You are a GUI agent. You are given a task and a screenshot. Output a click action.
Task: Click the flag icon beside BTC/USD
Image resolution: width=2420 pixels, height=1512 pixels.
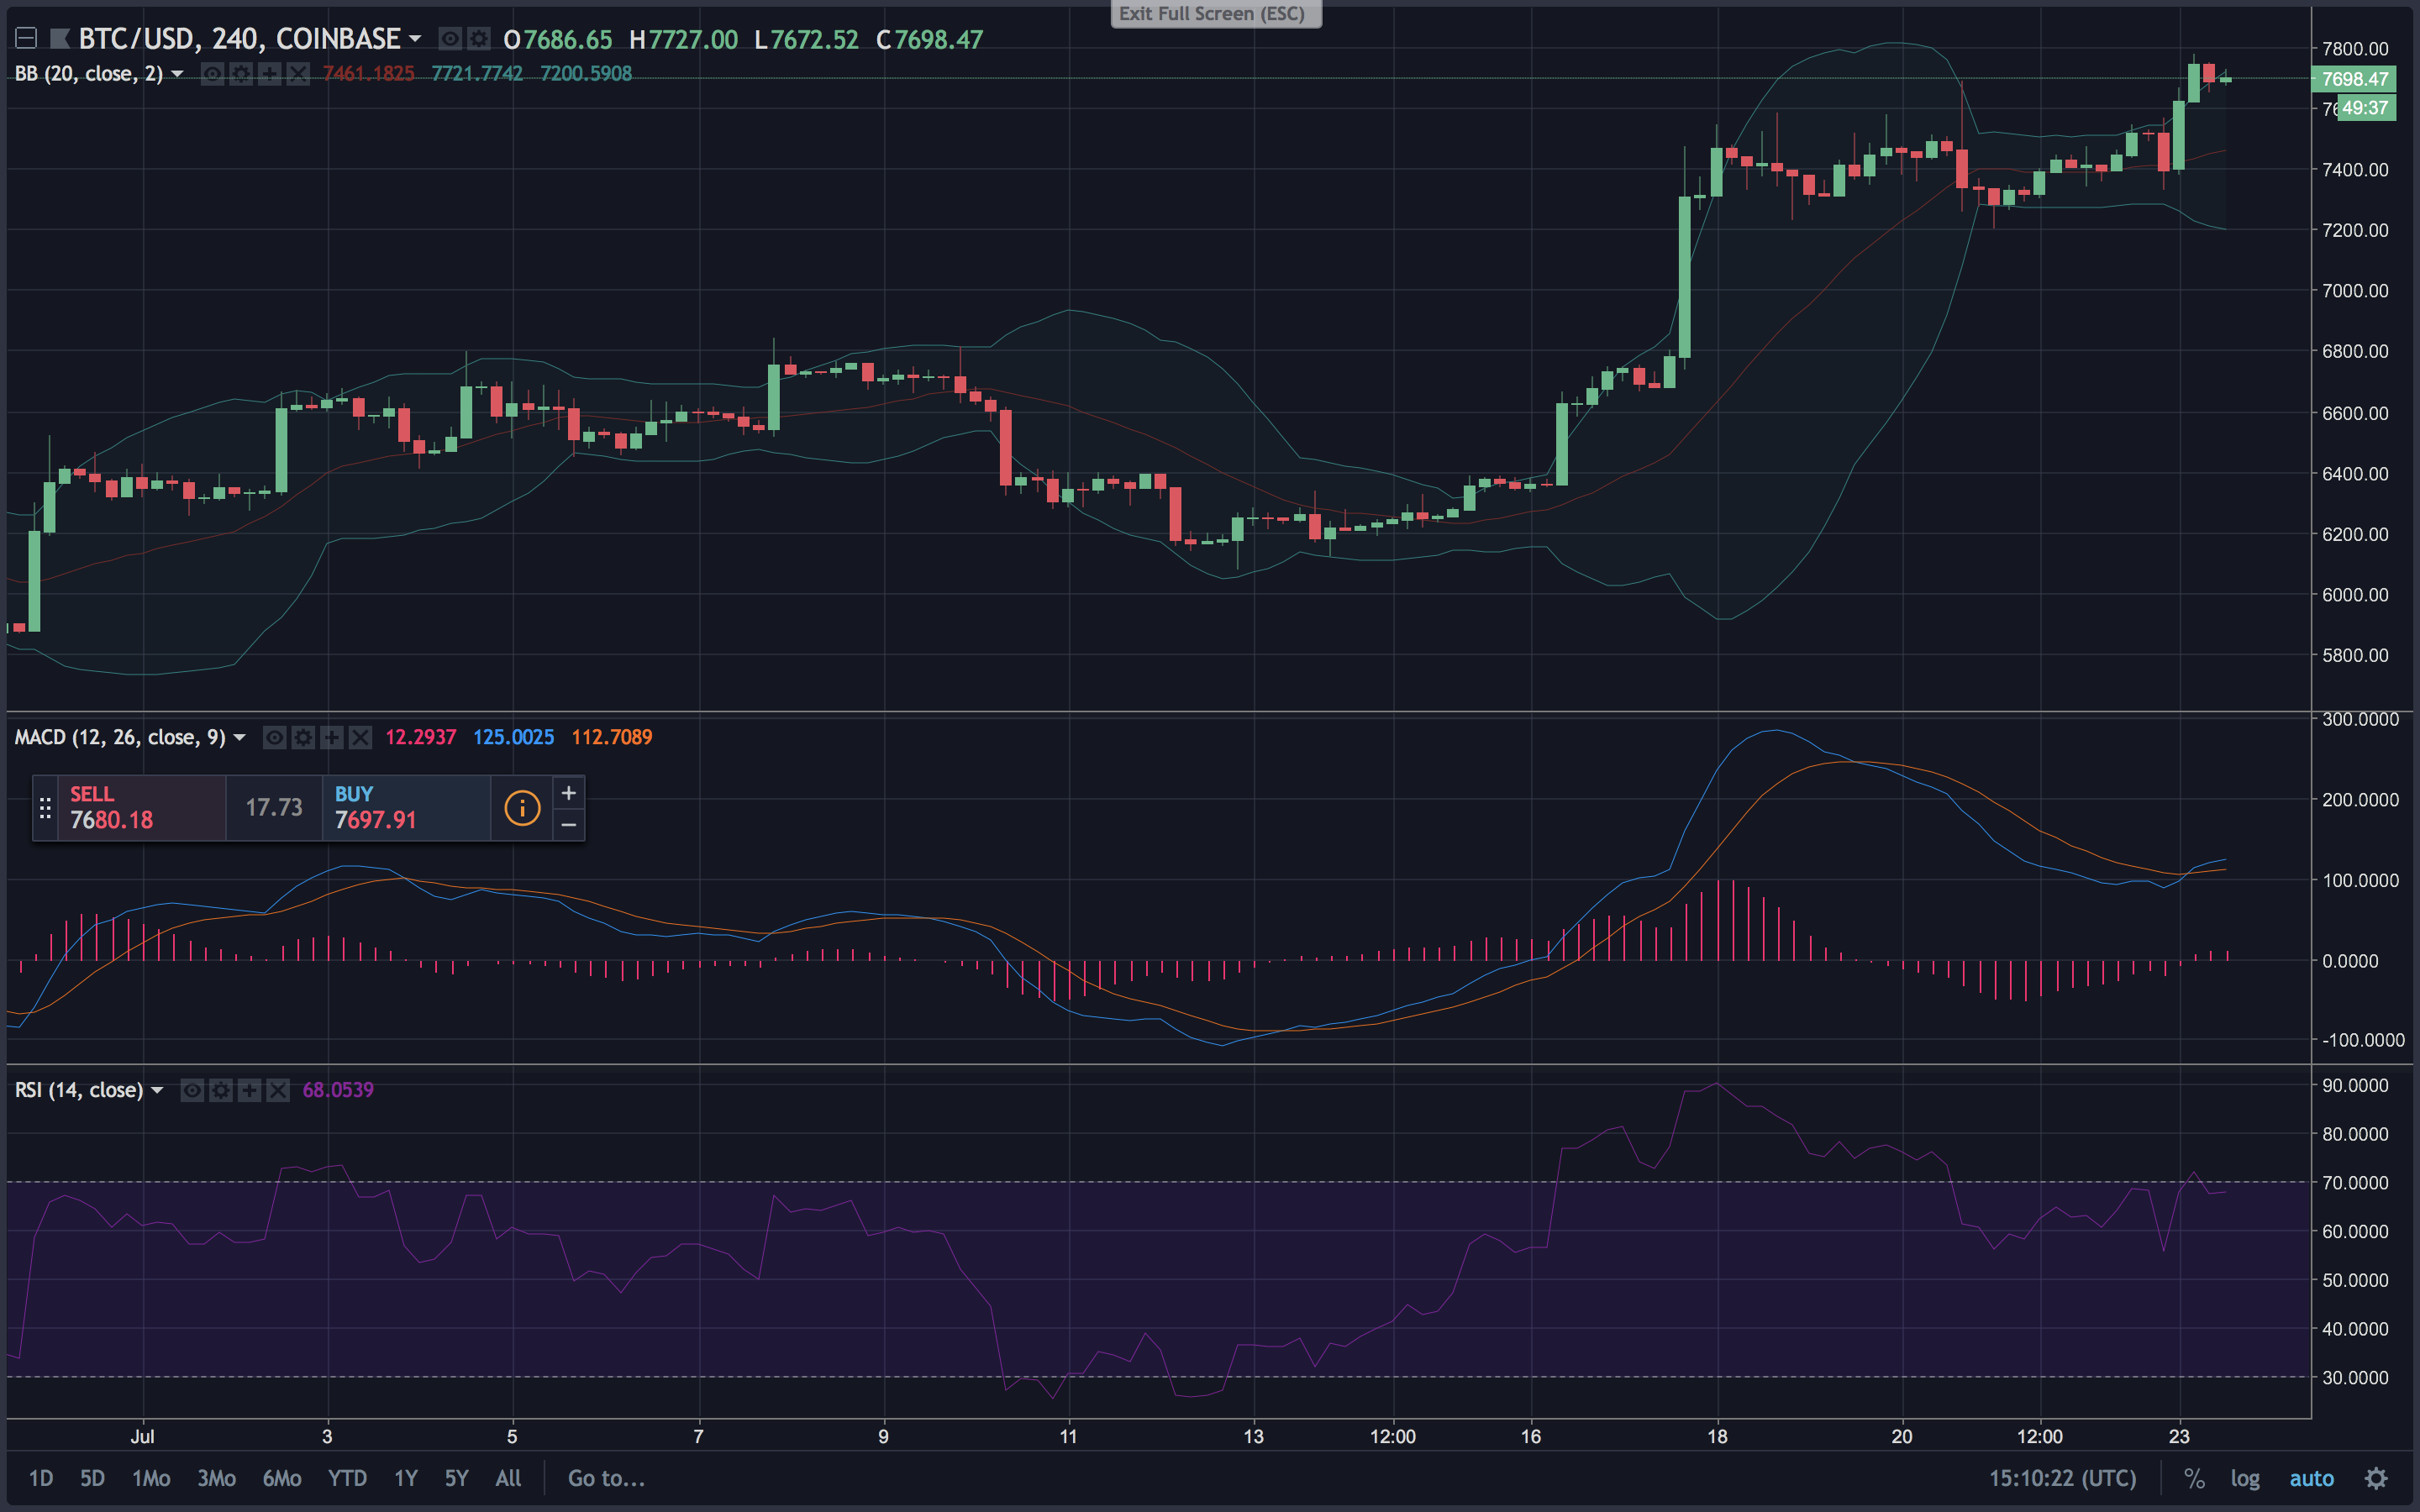60,39
